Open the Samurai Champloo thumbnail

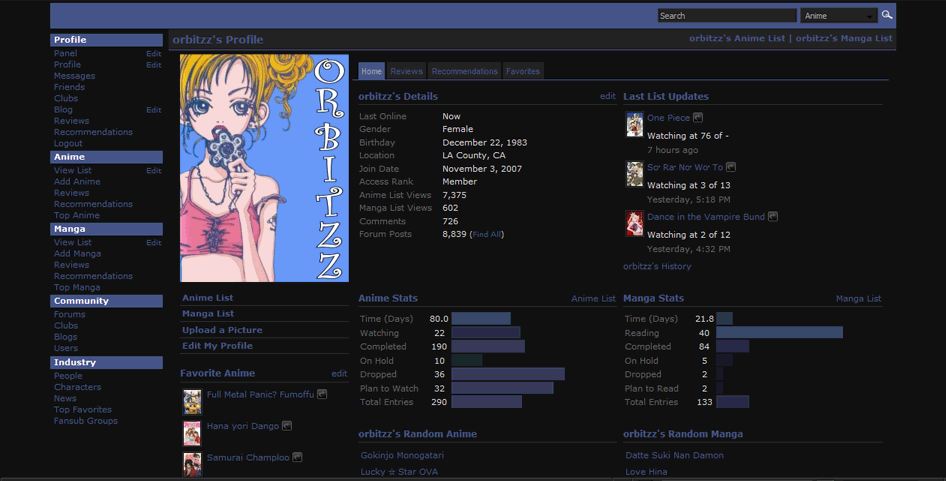(x=192, y=464)
